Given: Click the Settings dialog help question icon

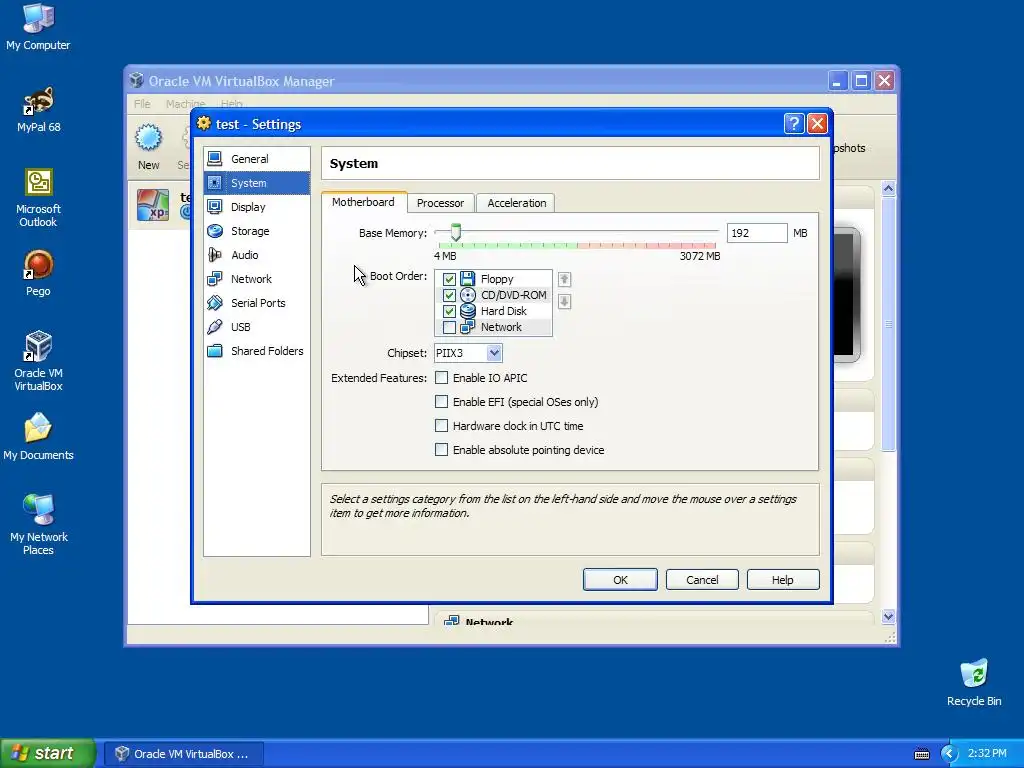Looking at the screenshot, I should pos(793,123).
